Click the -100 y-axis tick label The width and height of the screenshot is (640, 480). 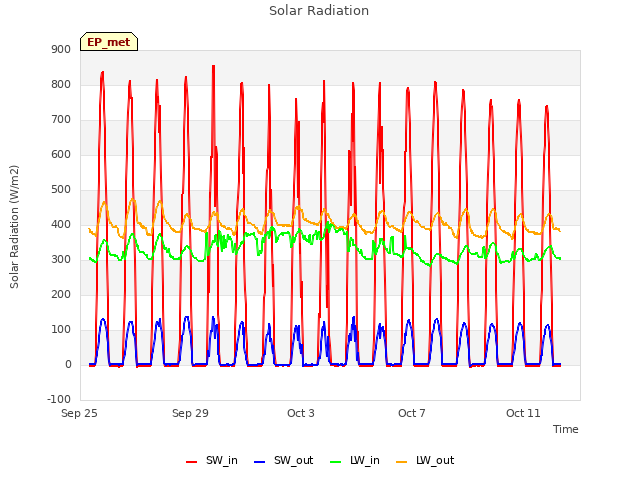(x=59, y=400)
